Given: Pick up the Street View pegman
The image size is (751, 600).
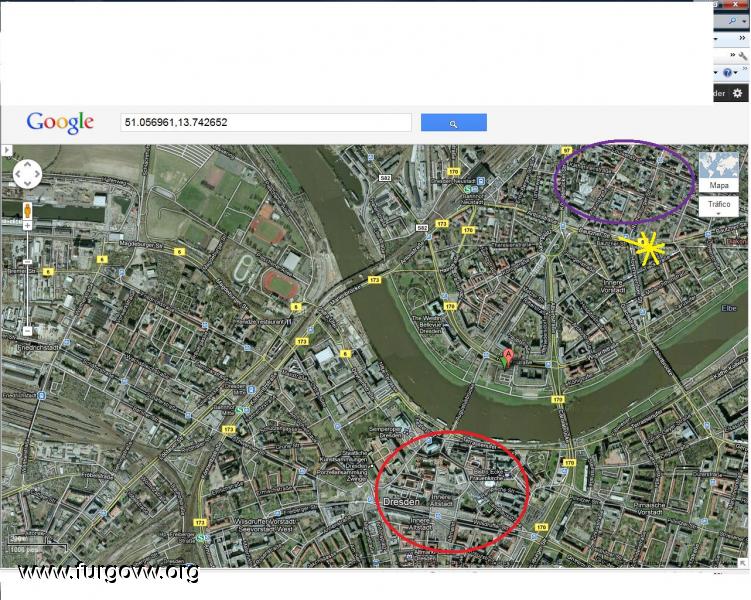Looking at the screenshot, I should pyautogui.click(x=27, y=211).
